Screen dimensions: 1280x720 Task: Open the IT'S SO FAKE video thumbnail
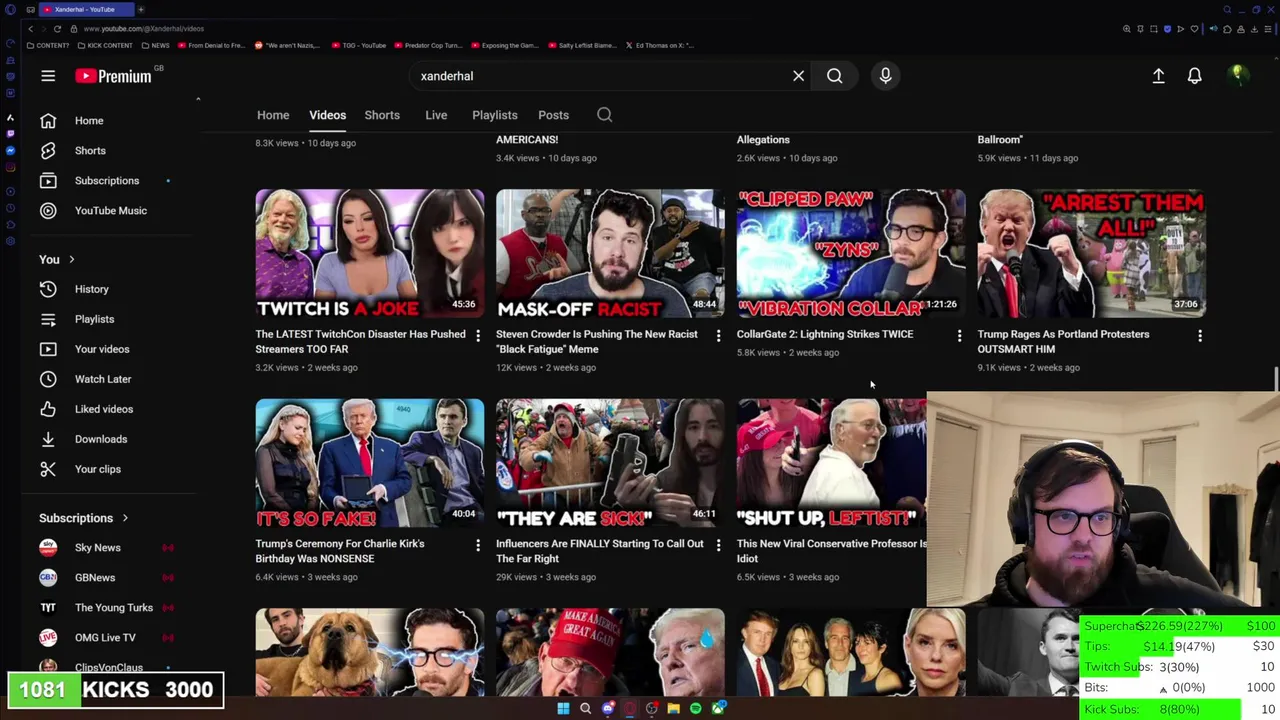(369, 463)
